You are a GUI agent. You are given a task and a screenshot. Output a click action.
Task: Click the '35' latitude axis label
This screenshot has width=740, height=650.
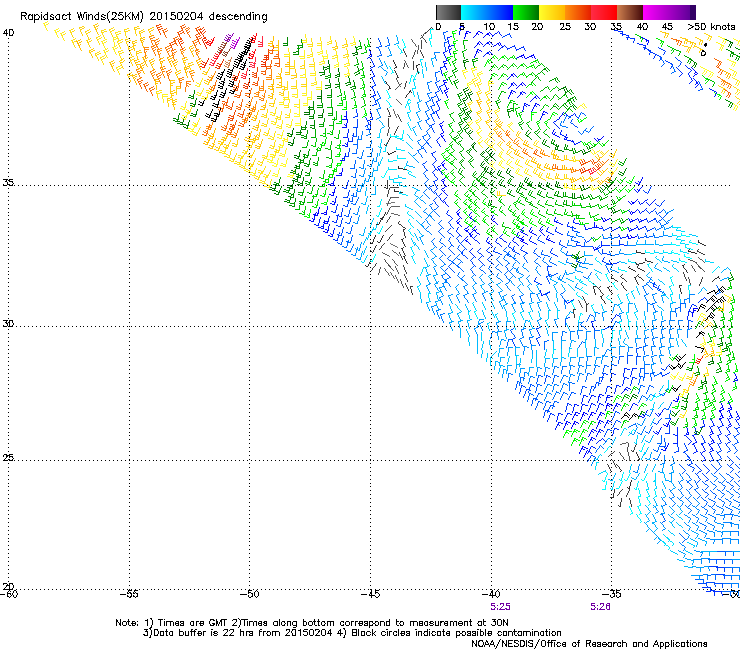click(8, 182)
